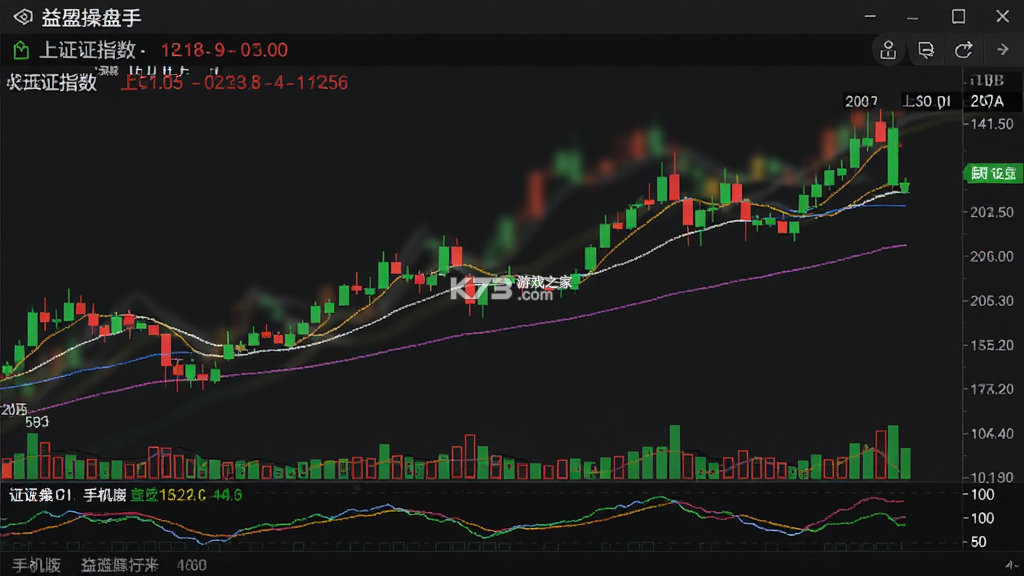The image size is (1024, 576).
Task: Click the 证证 C1 indicator name label
Action: coord(40,495)
